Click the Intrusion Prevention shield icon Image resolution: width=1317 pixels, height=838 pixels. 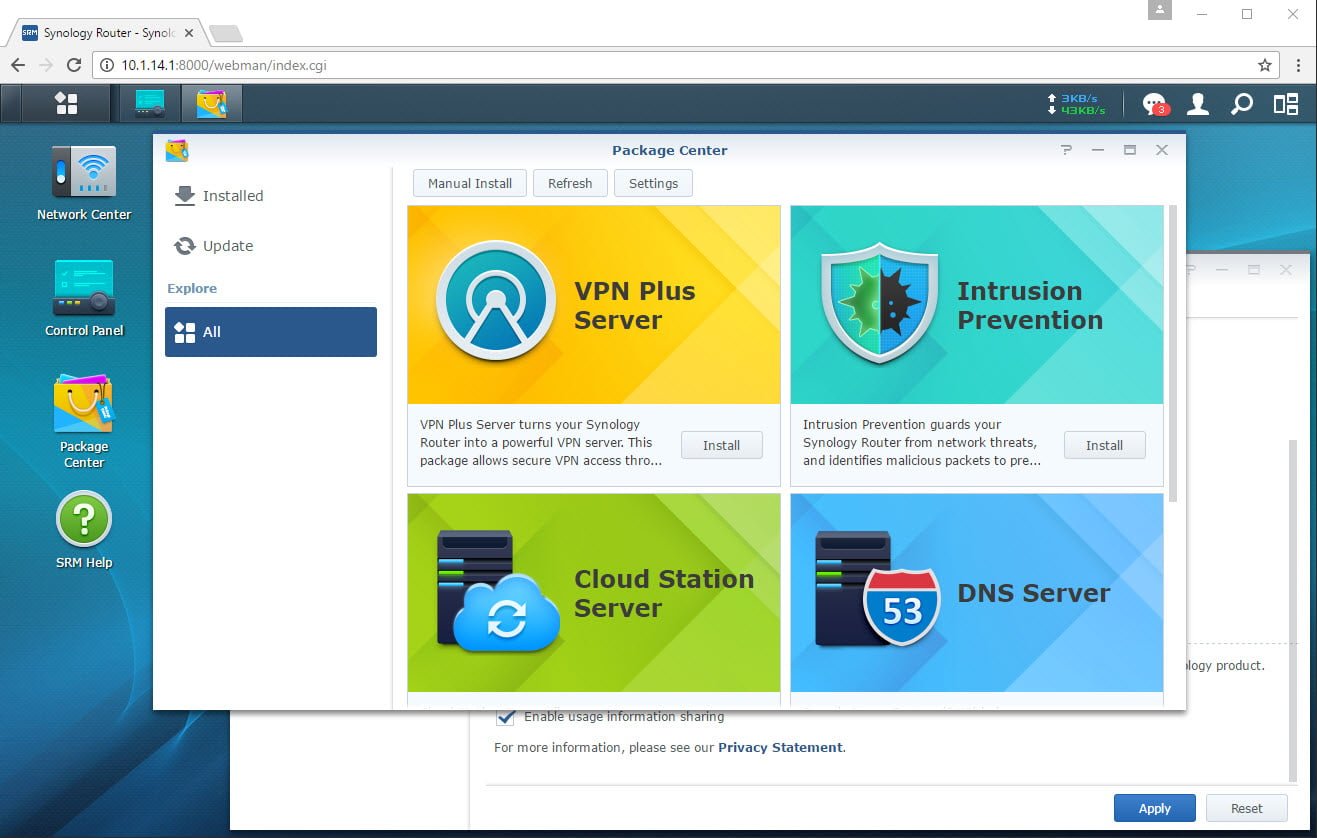(x=879, y=302)
